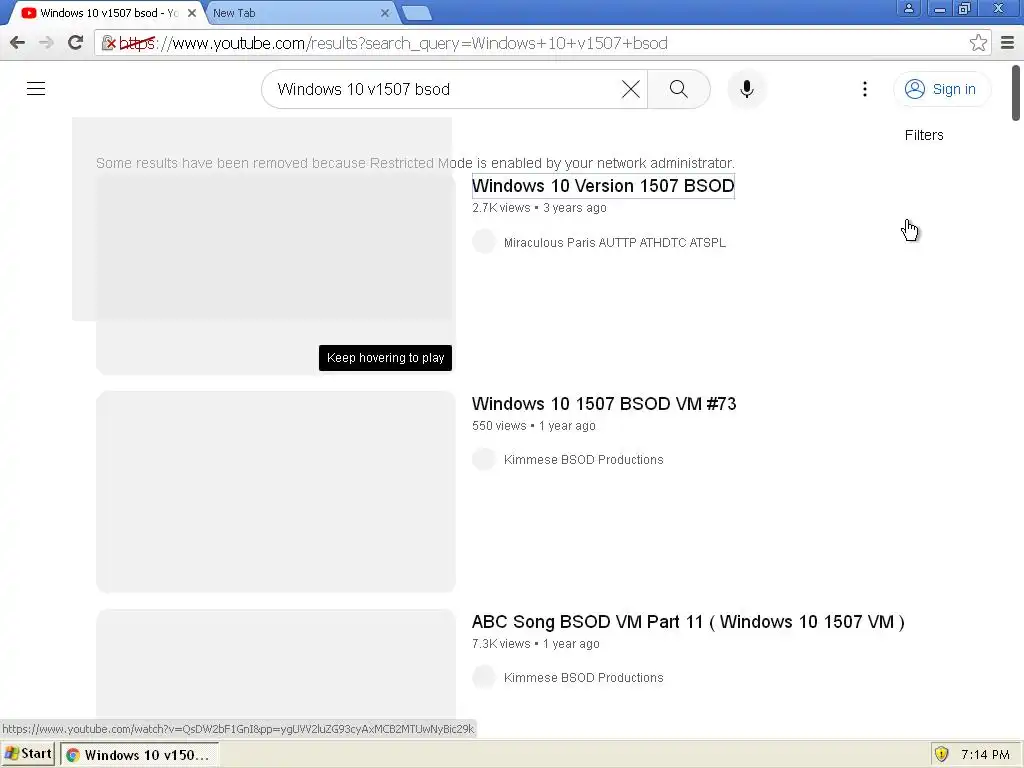Bookmark page with the star icon
Screen dimensions: 1024x768
pos(978,43)
